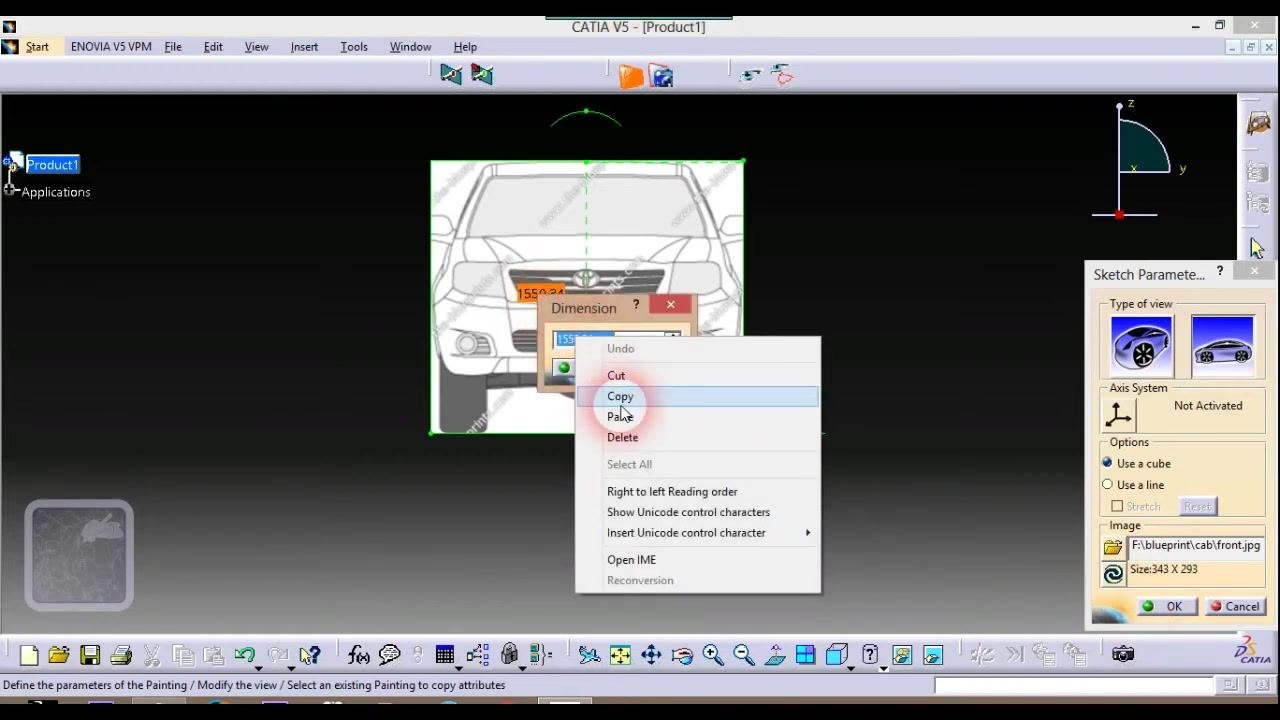Click the power input field in status bar

[x=1074, y=686]
